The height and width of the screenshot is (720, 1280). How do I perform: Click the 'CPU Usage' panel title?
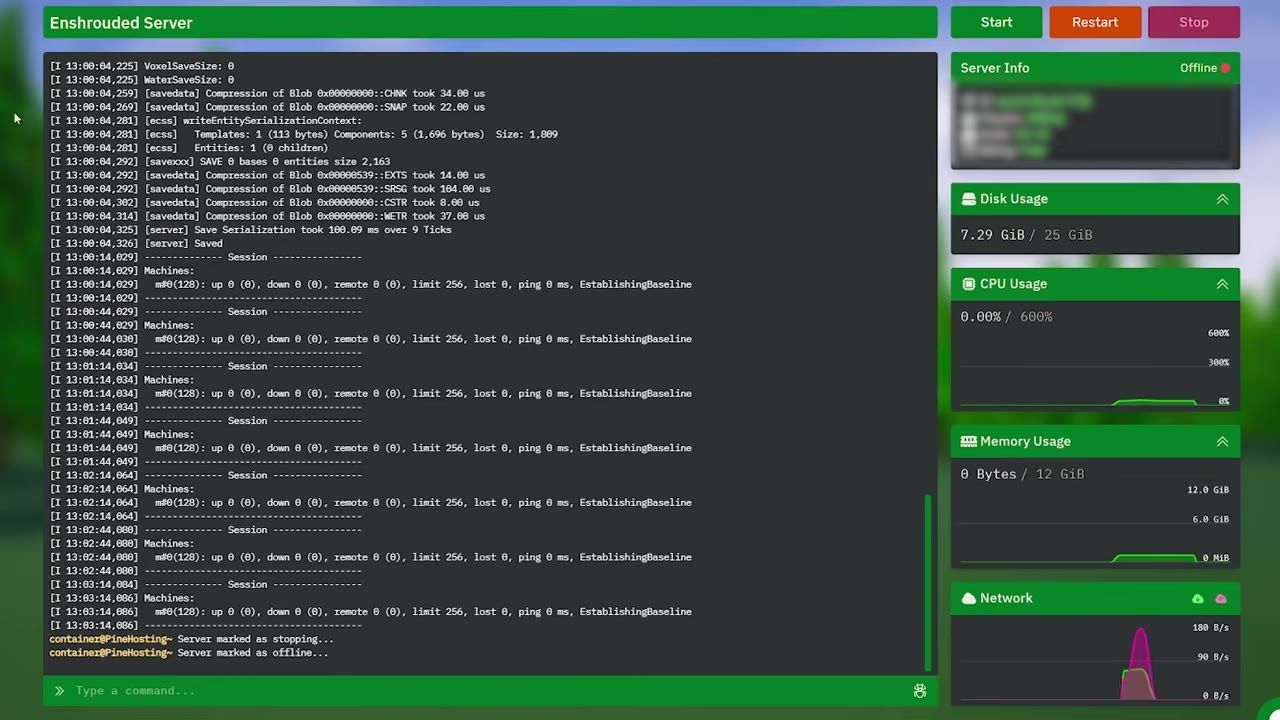[1014, 284]
